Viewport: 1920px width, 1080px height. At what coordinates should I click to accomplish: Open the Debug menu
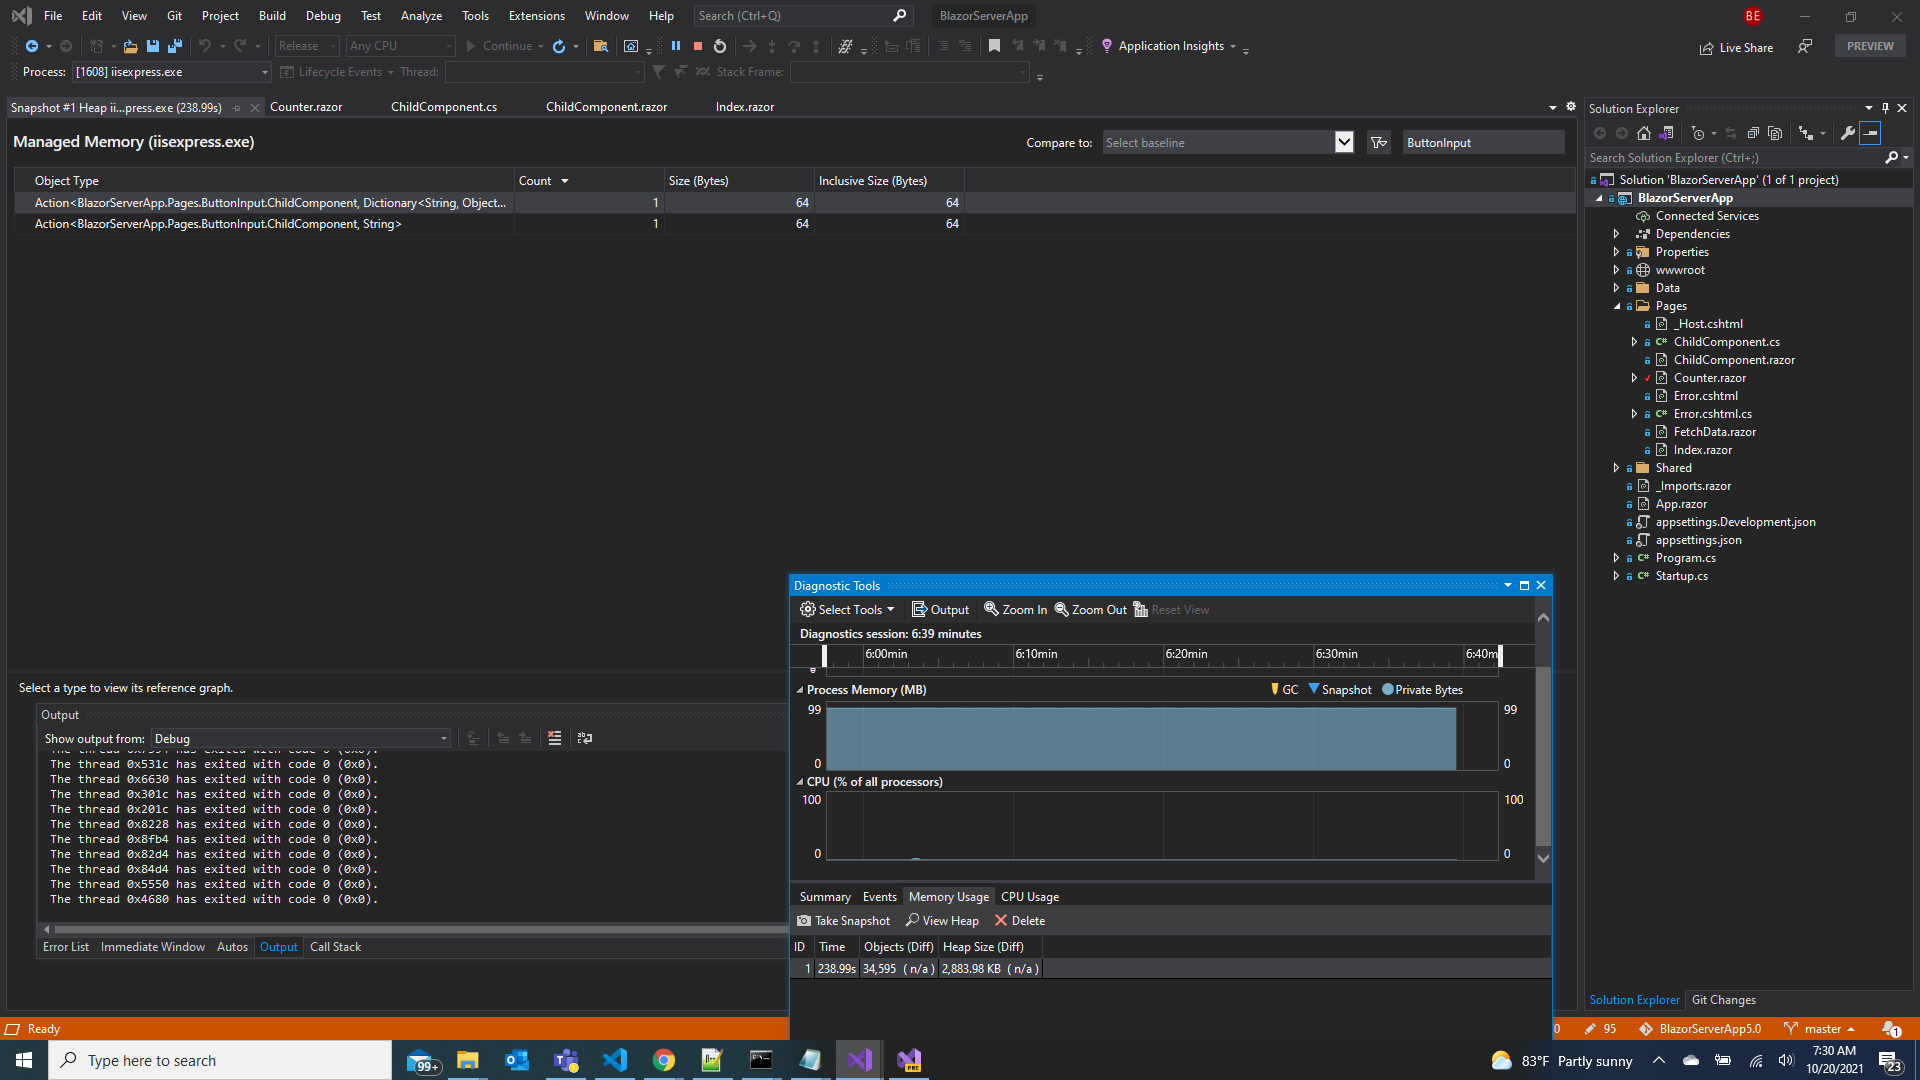pos(322,15)
